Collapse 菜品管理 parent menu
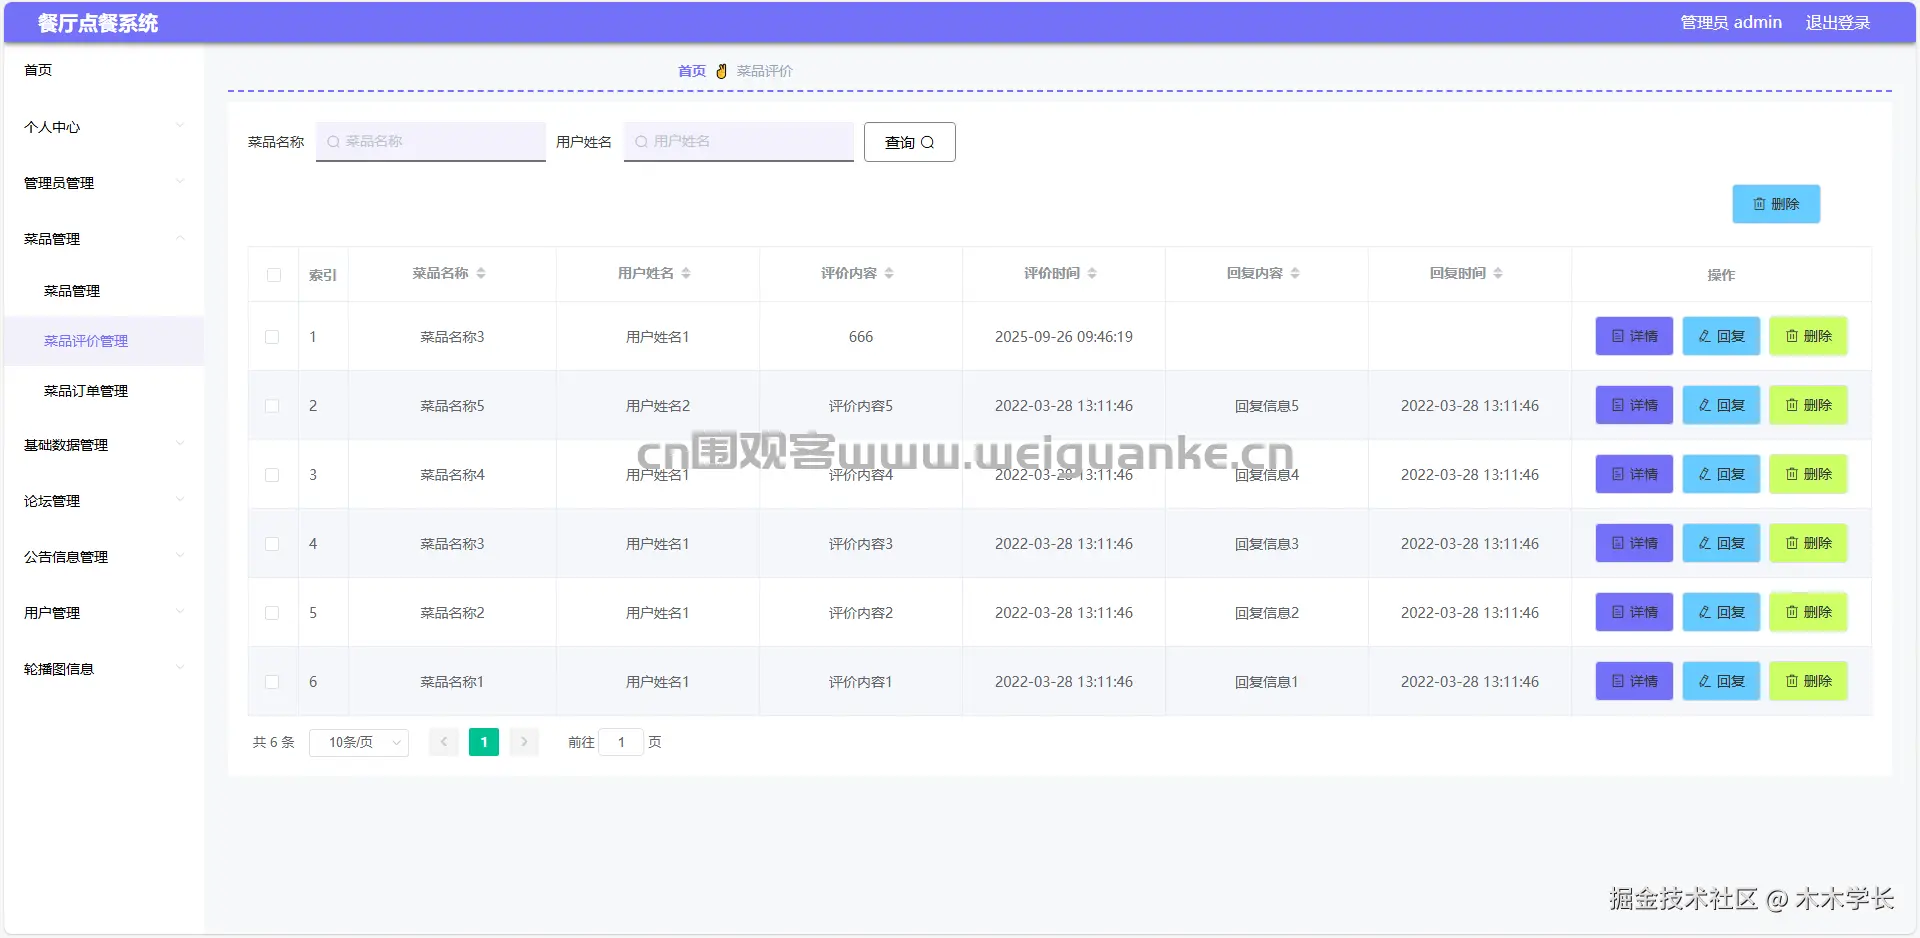Screen dimensions: 1920x938 [104, 239]
